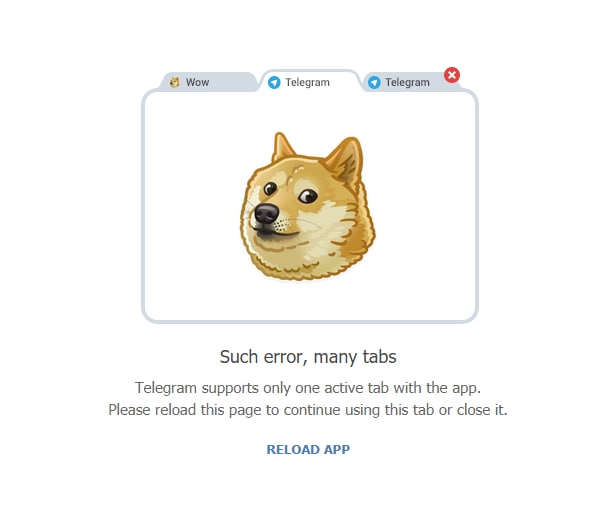Click the empty area below the doge in the frame
Image resolution: width=598 pixels, height=530 pixels.
click(310, 299)
